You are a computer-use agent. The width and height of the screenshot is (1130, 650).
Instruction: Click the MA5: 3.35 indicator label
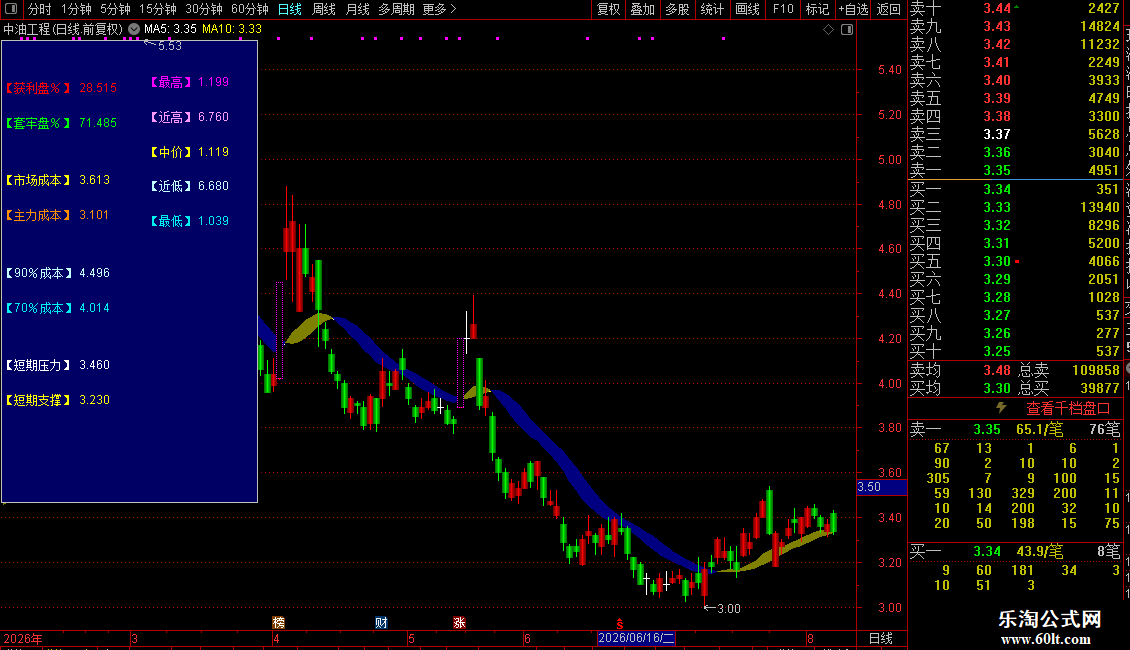click(x=170, y=29)
